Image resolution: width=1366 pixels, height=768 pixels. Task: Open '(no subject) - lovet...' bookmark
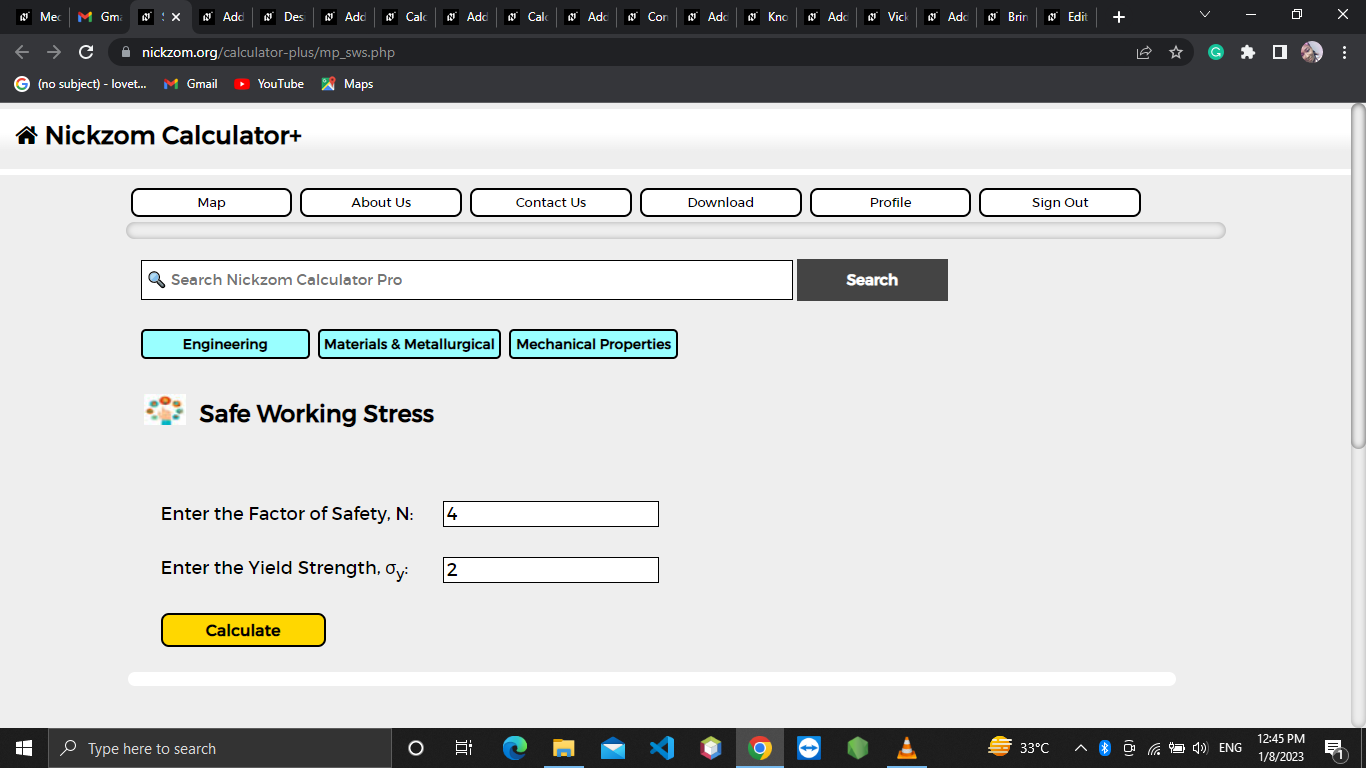click(80, 84)
